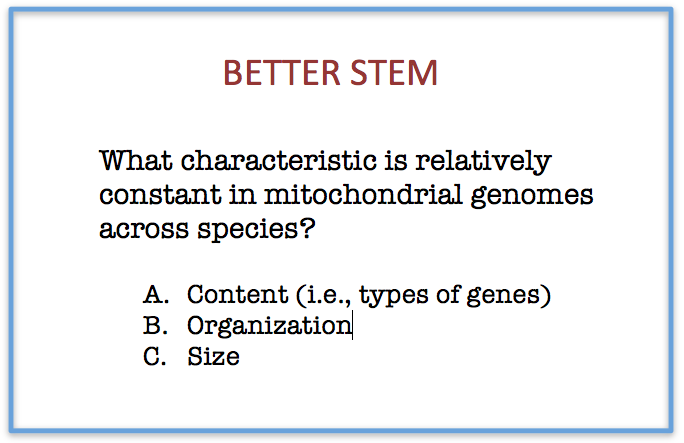The width and height of the screenshot is (684, 443).
Task: Click the list letter B.
Action: coord(153,325)
